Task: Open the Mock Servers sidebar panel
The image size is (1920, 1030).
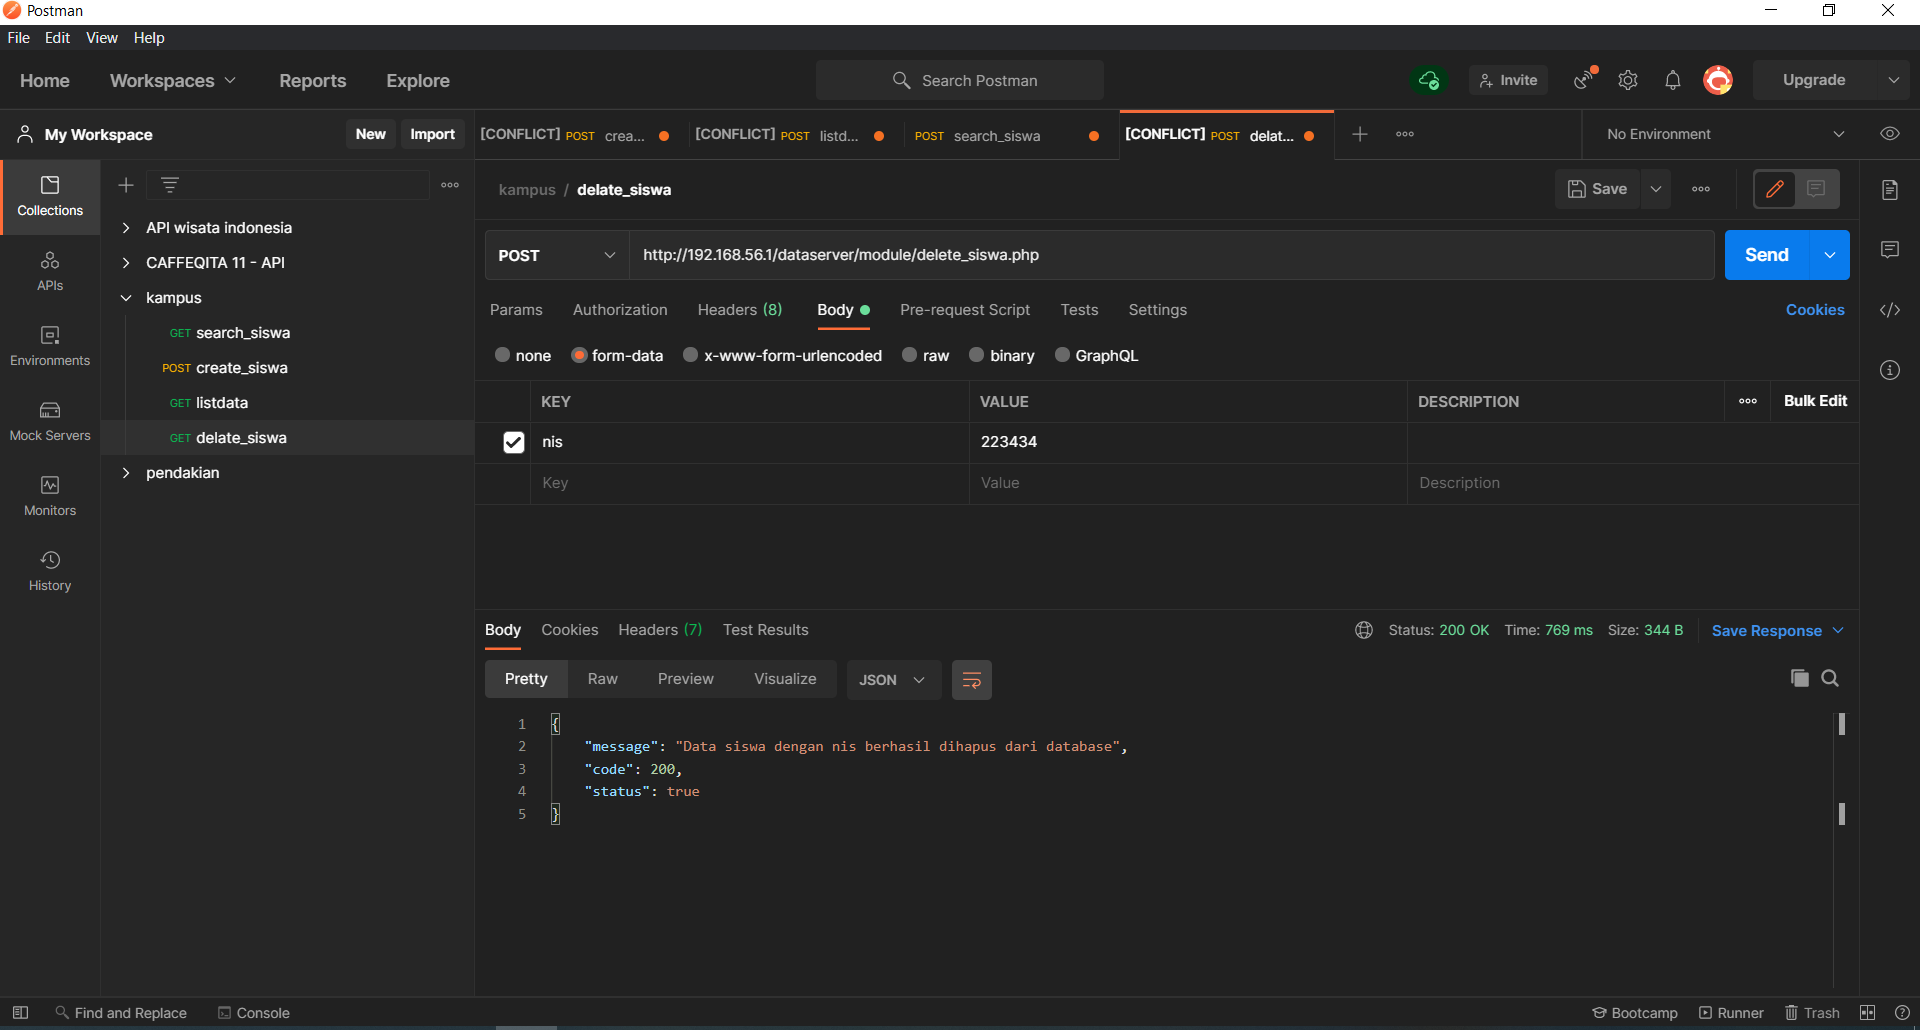Action: point(50,422)
